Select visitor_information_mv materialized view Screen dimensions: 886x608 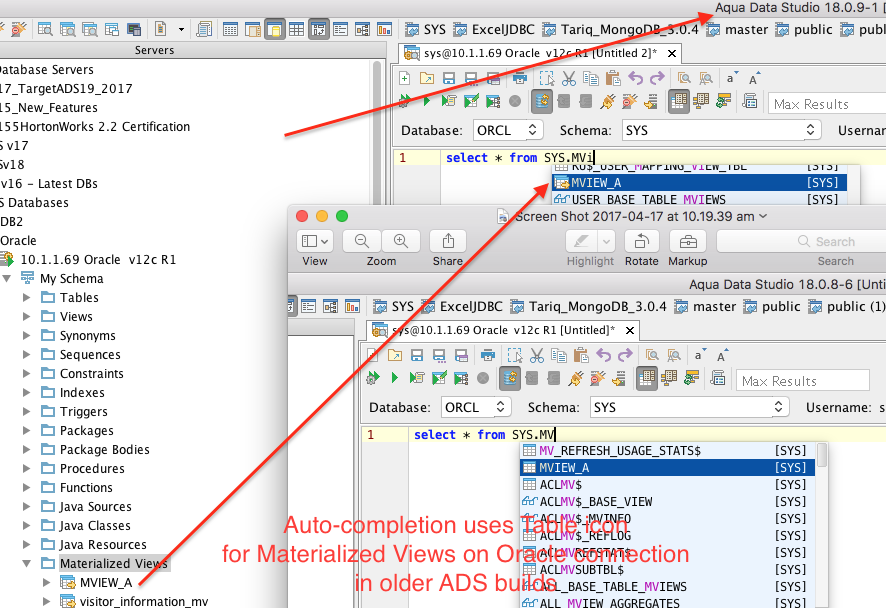(144, 601)
